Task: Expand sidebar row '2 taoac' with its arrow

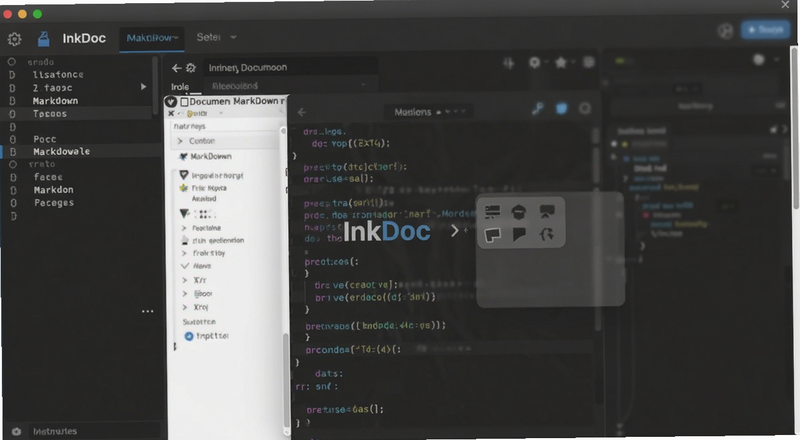Action: (143, 87)
